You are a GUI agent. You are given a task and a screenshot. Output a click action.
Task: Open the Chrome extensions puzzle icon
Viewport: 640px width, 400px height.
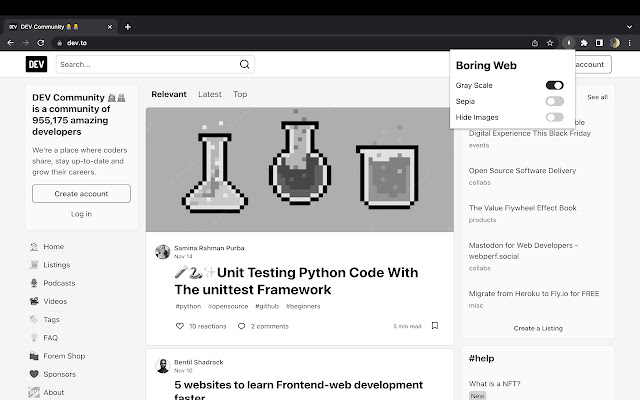584,43
